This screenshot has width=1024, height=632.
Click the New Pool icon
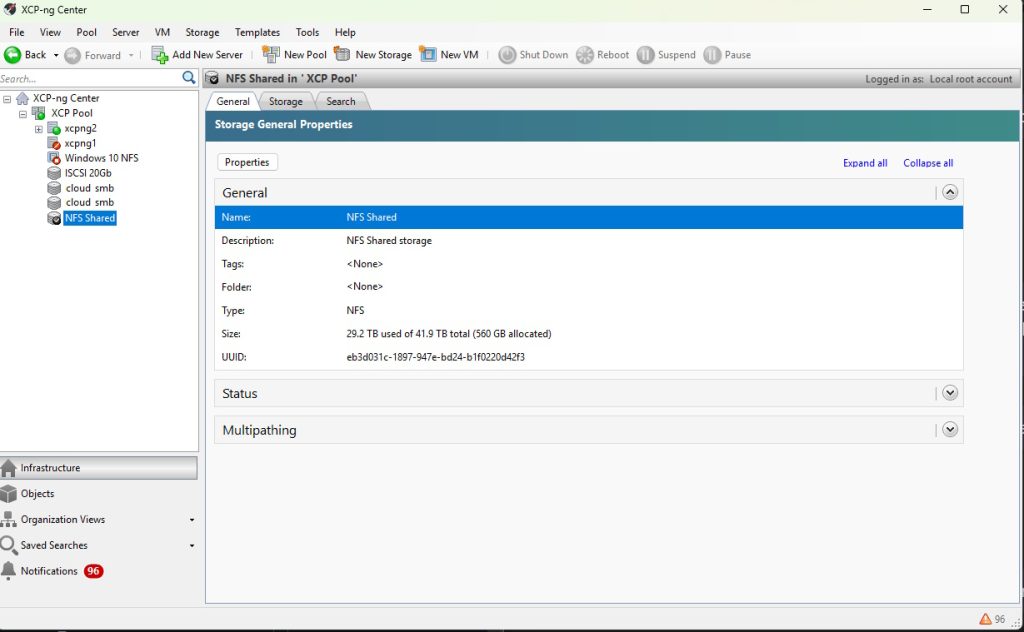(270, 55)
